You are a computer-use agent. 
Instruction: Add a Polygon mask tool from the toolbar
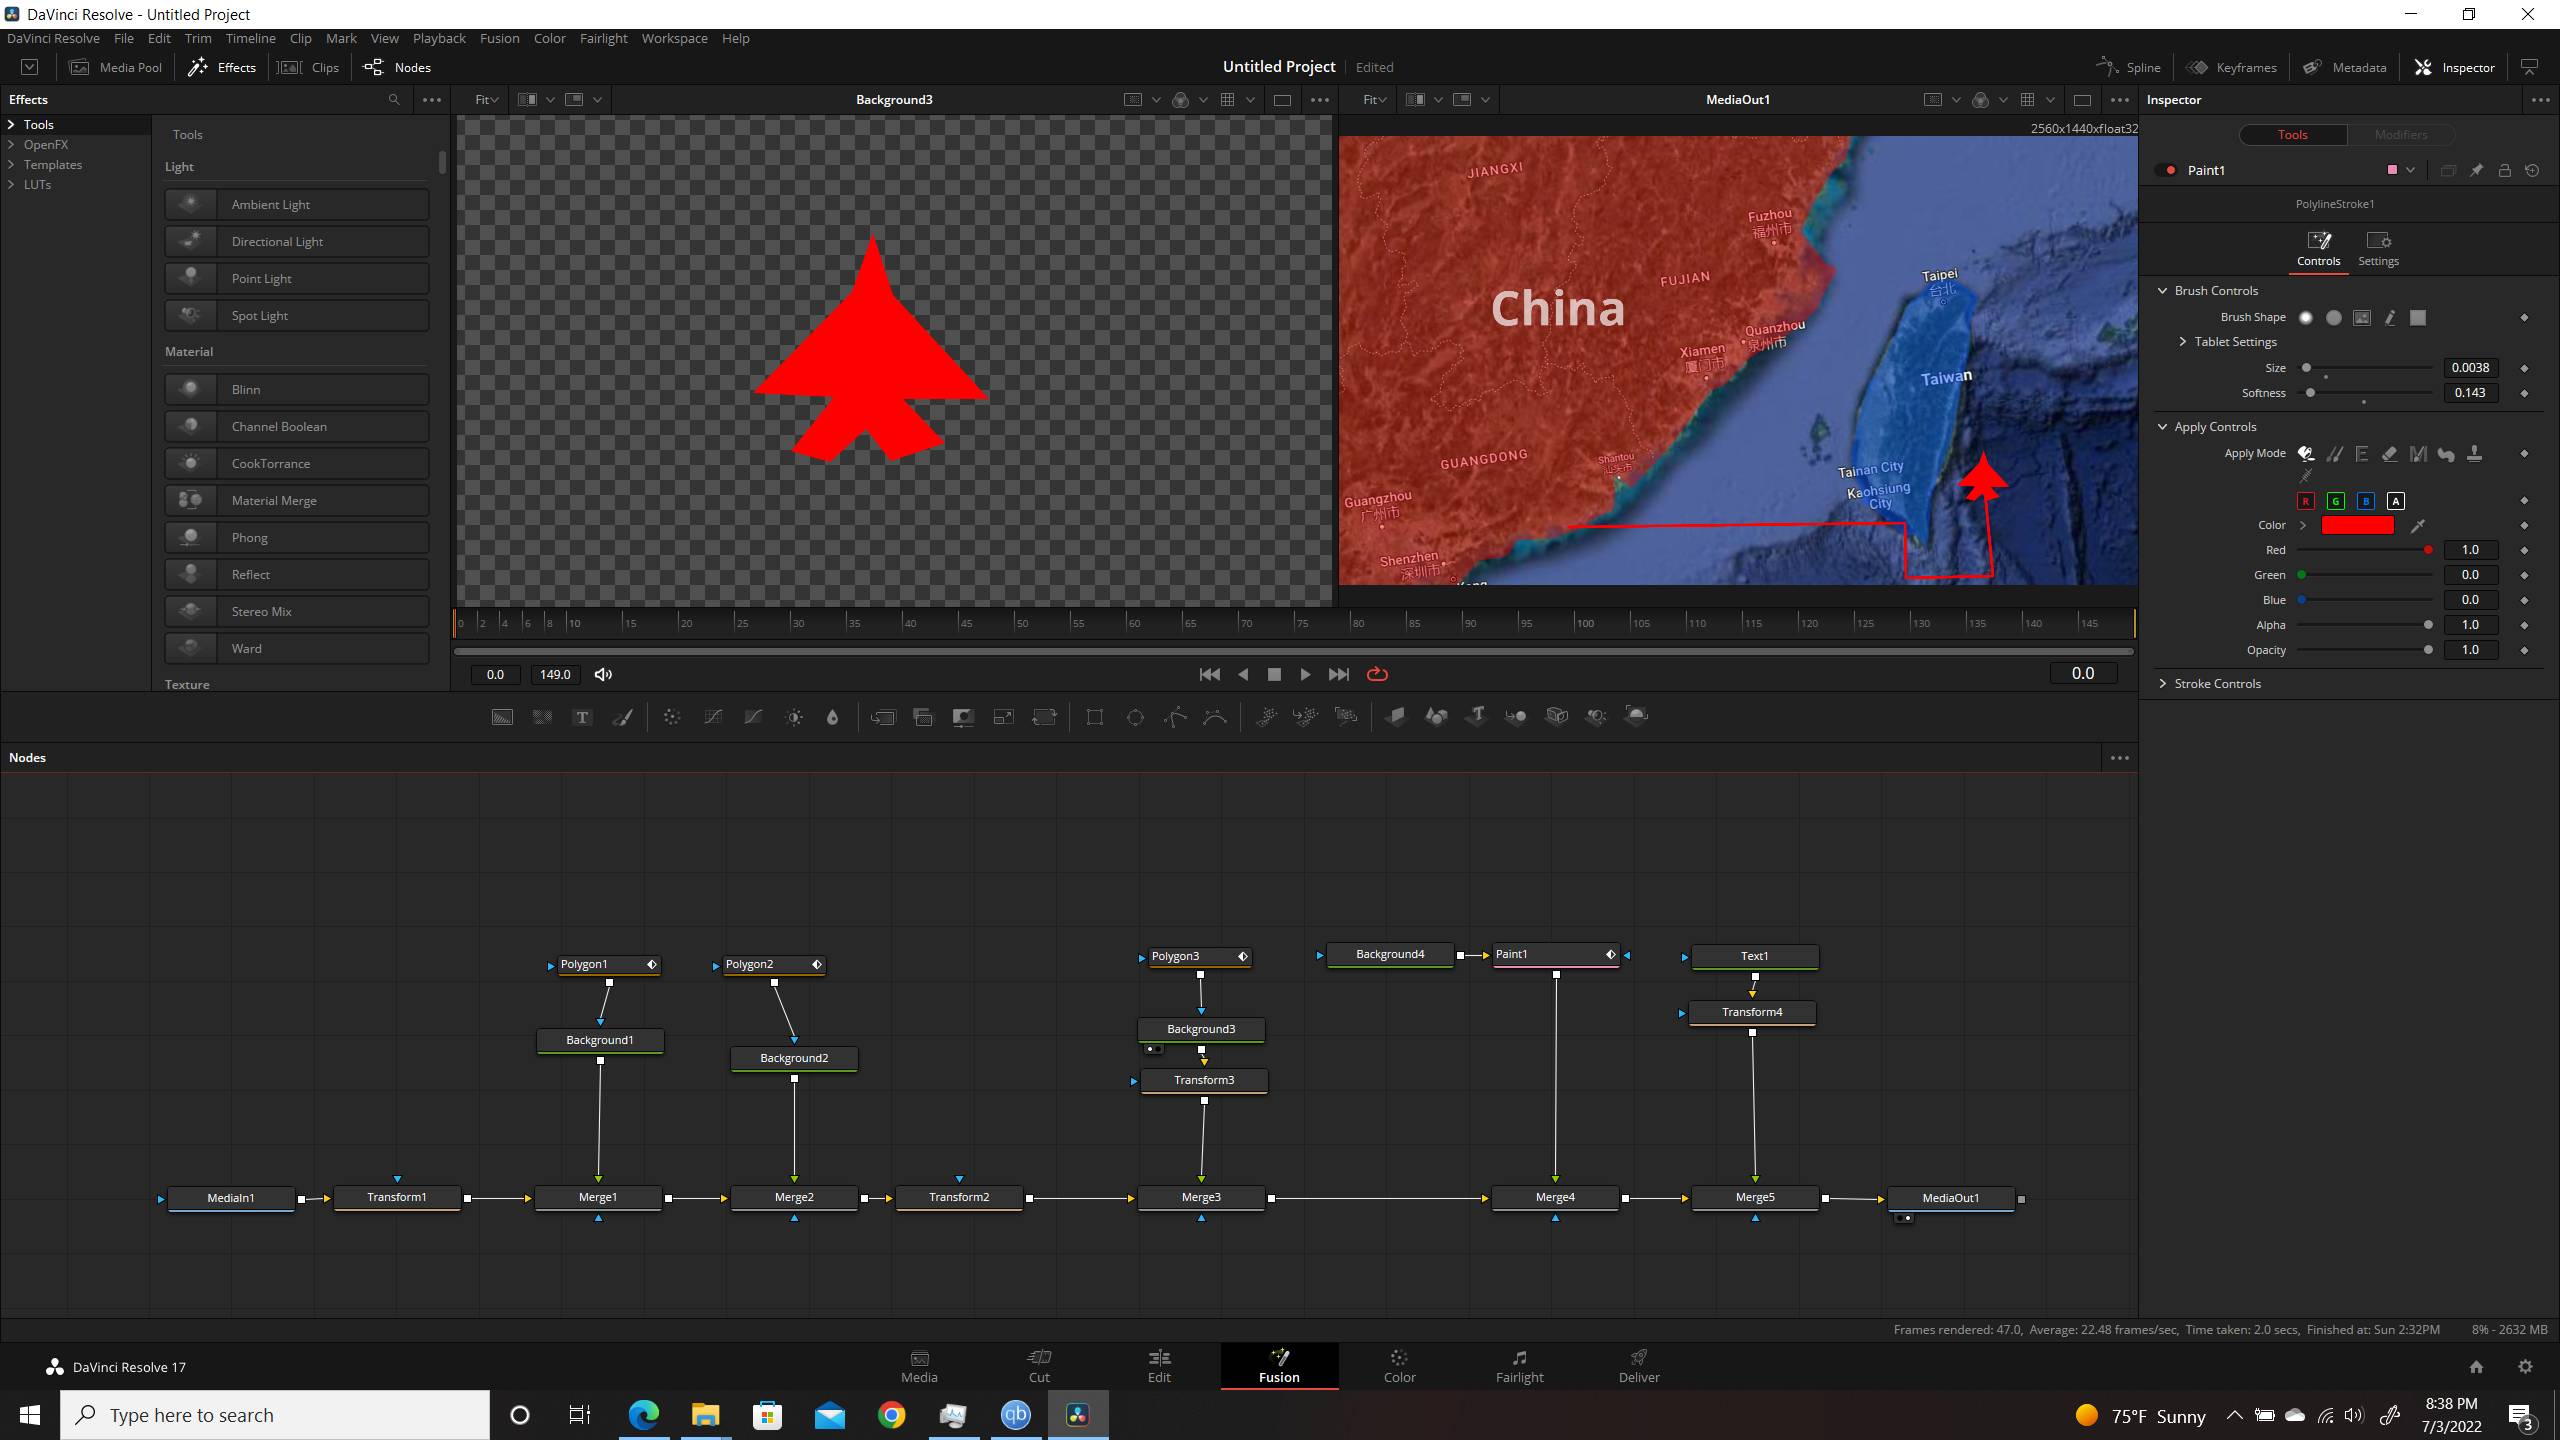coord(1175,716)
